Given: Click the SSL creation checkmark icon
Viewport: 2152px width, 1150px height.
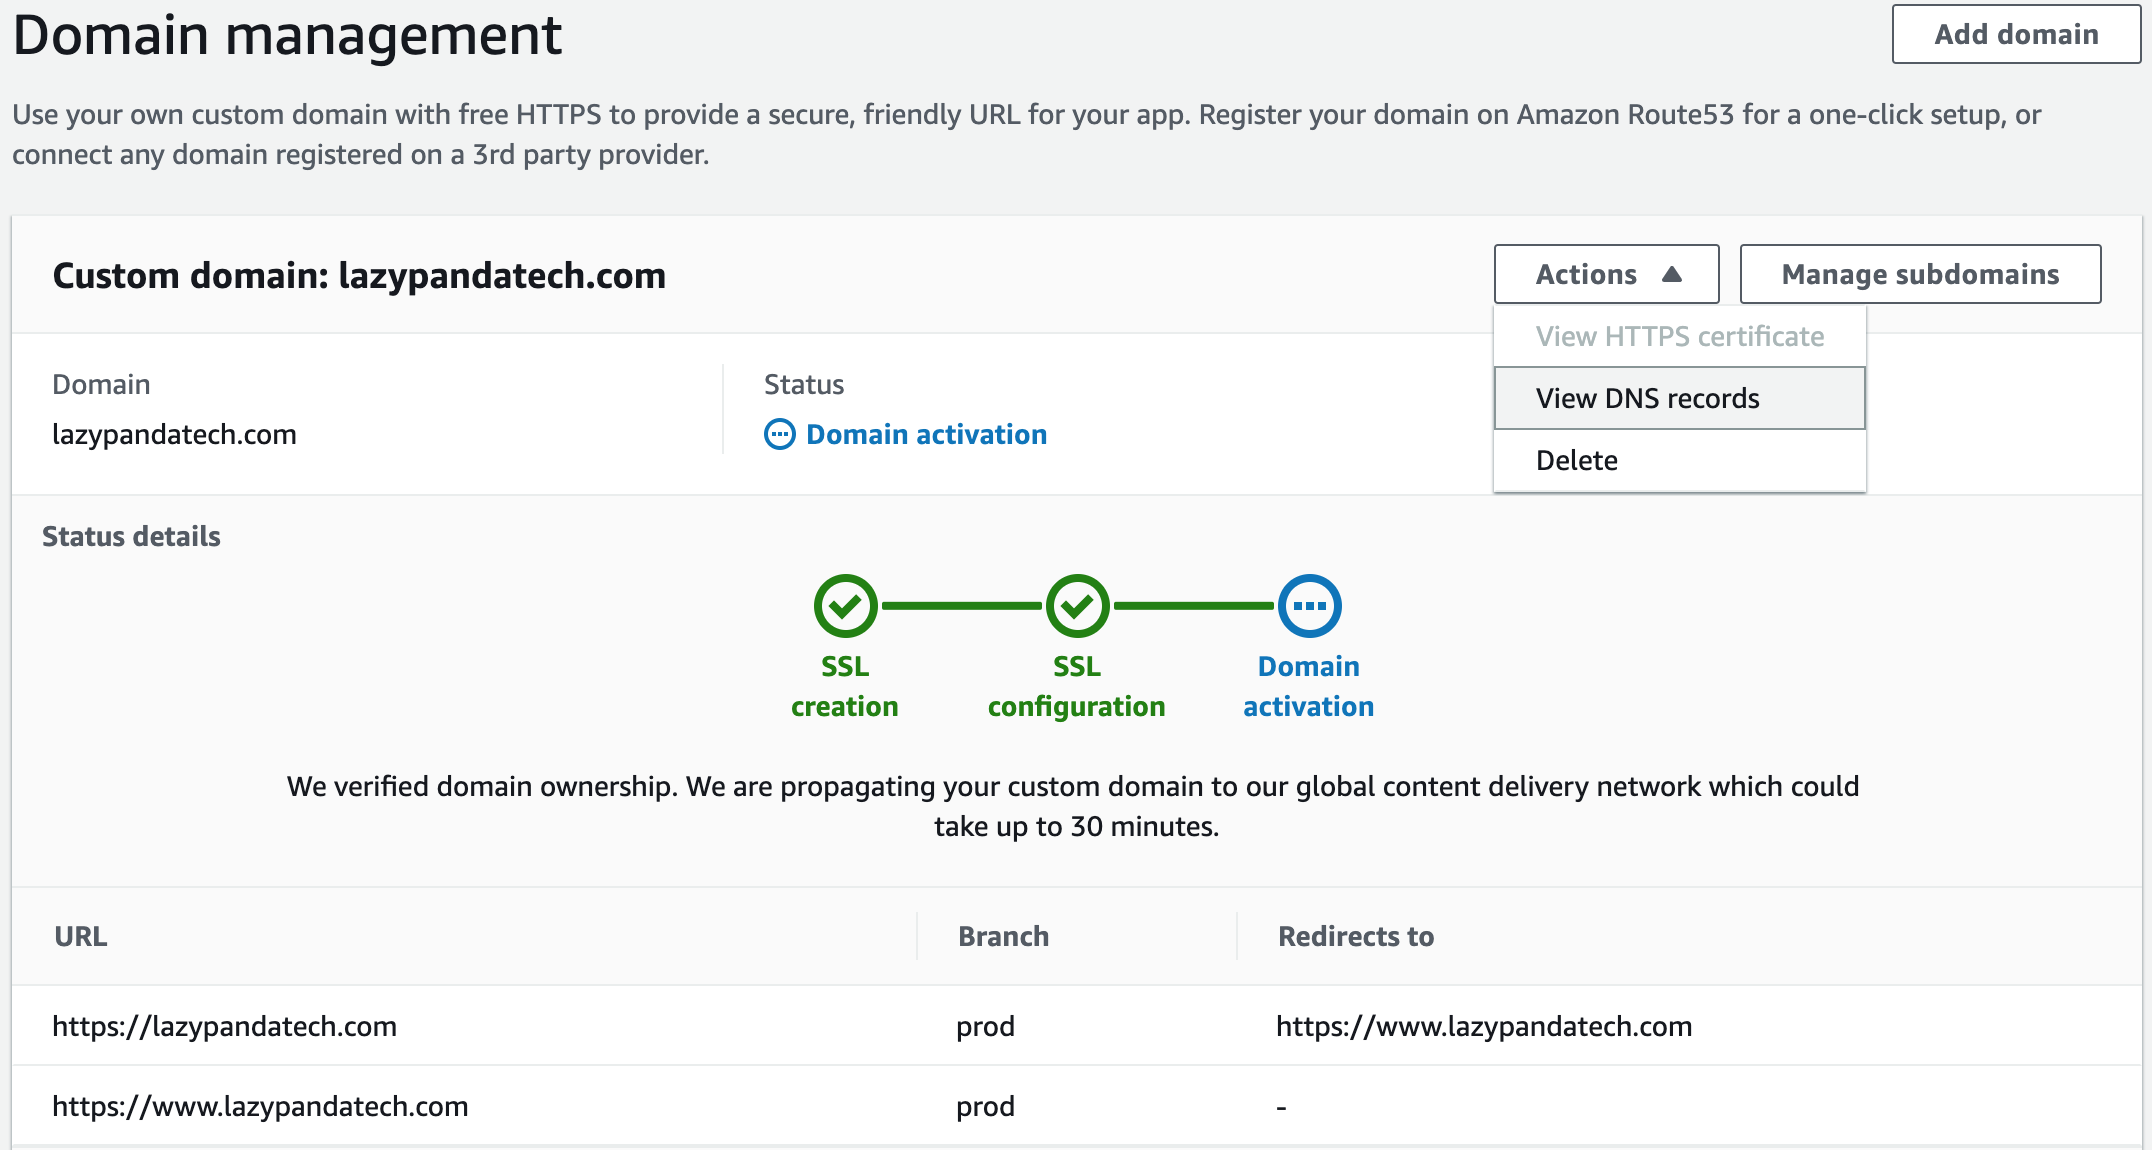Looking at the screenshot, I should click(845, 606).
